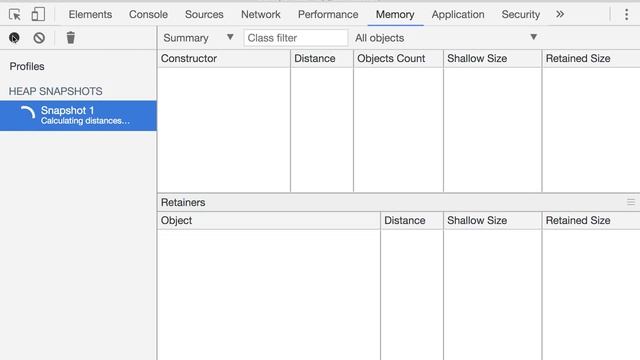This screenshot has width=640, height=360.
Task: Open the Application tab
Action: pyautogui.click(x=458, y=14)
